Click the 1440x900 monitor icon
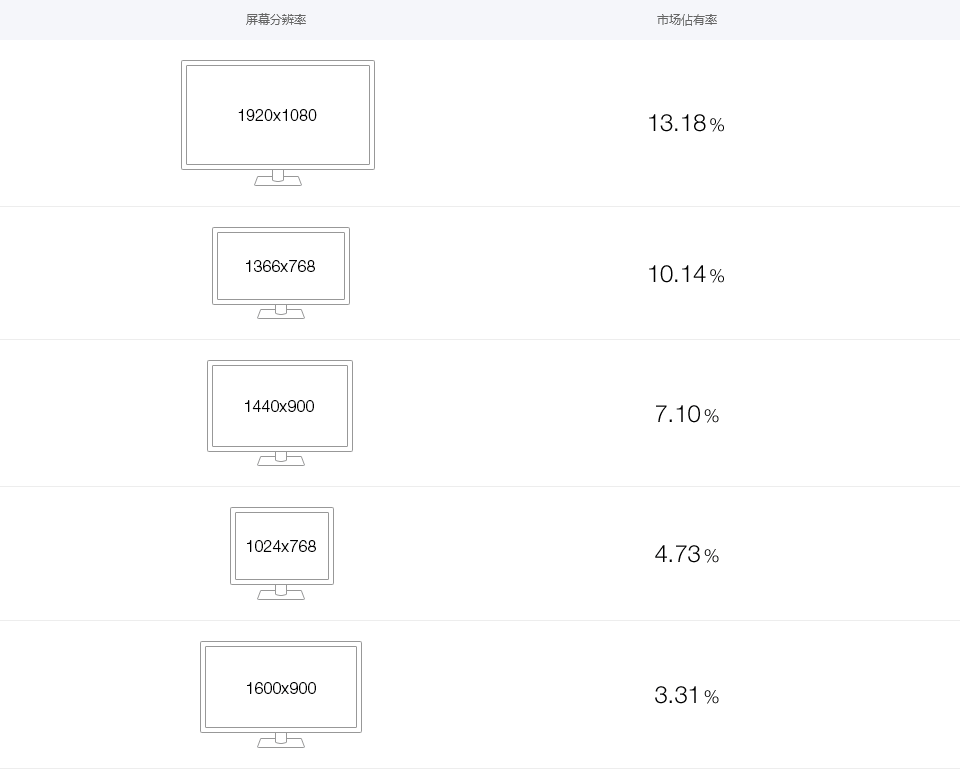 click(280, 413)
